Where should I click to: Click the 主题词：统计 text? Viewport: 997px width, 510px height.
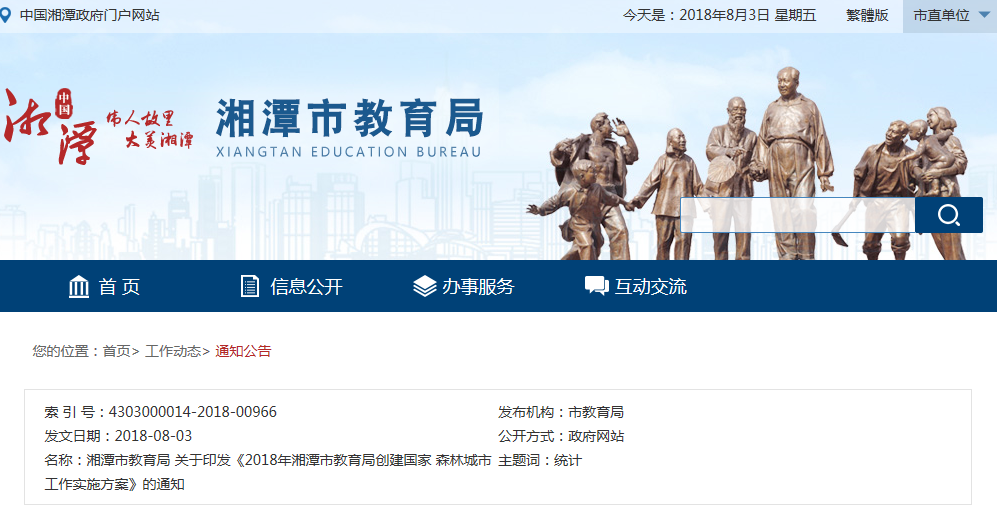[540, 460]
